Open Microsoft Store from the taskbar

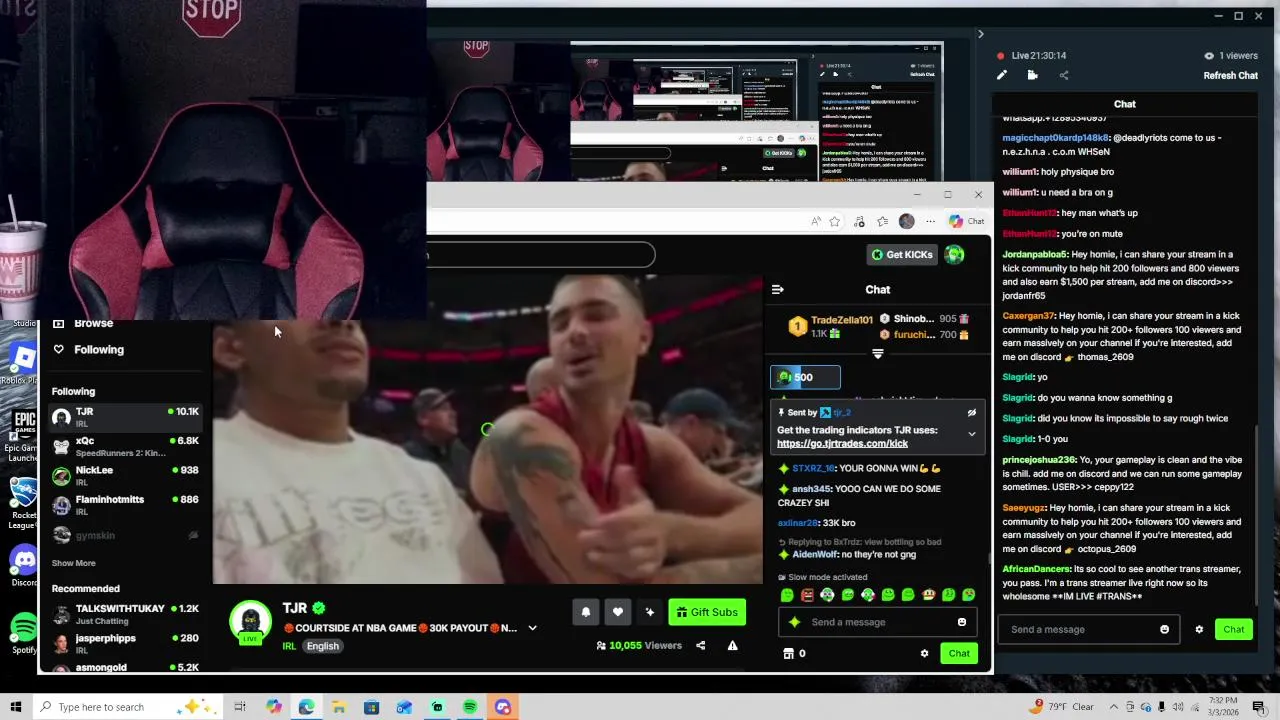[371, 707]
